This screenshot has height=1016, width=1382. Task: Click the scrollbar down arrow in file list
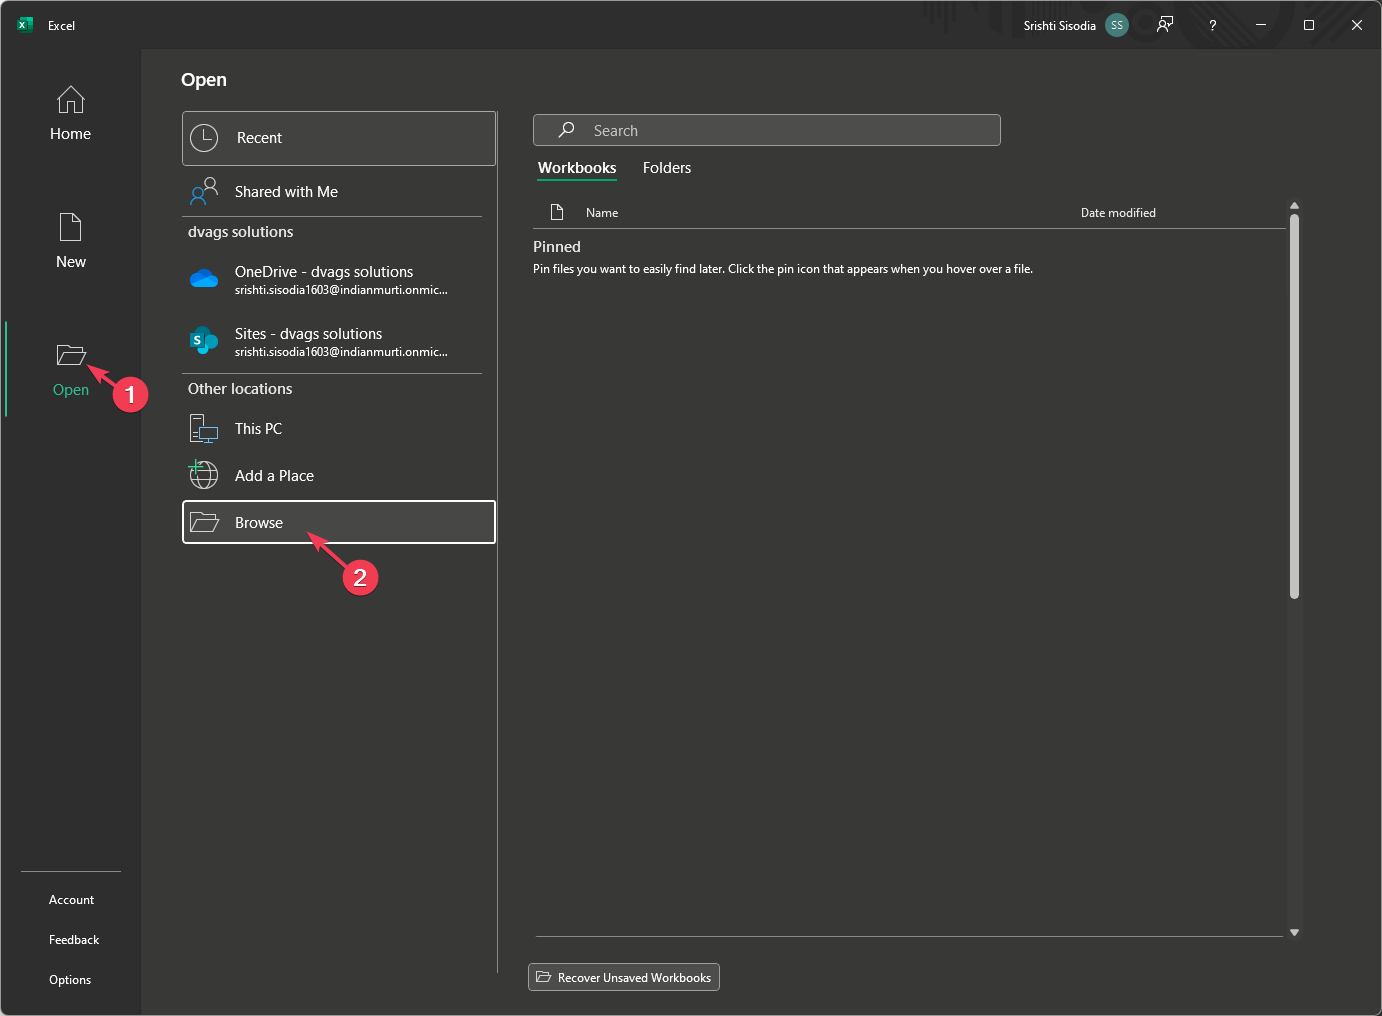(1294, 932)
